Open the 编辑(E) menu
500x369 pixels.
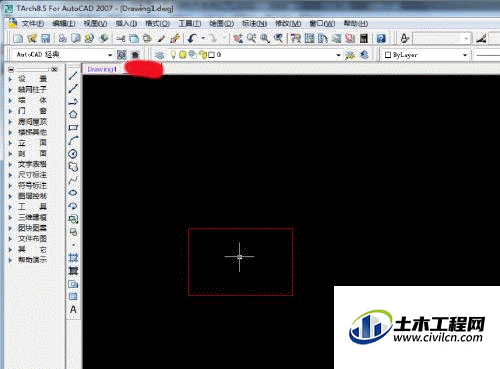64,24
